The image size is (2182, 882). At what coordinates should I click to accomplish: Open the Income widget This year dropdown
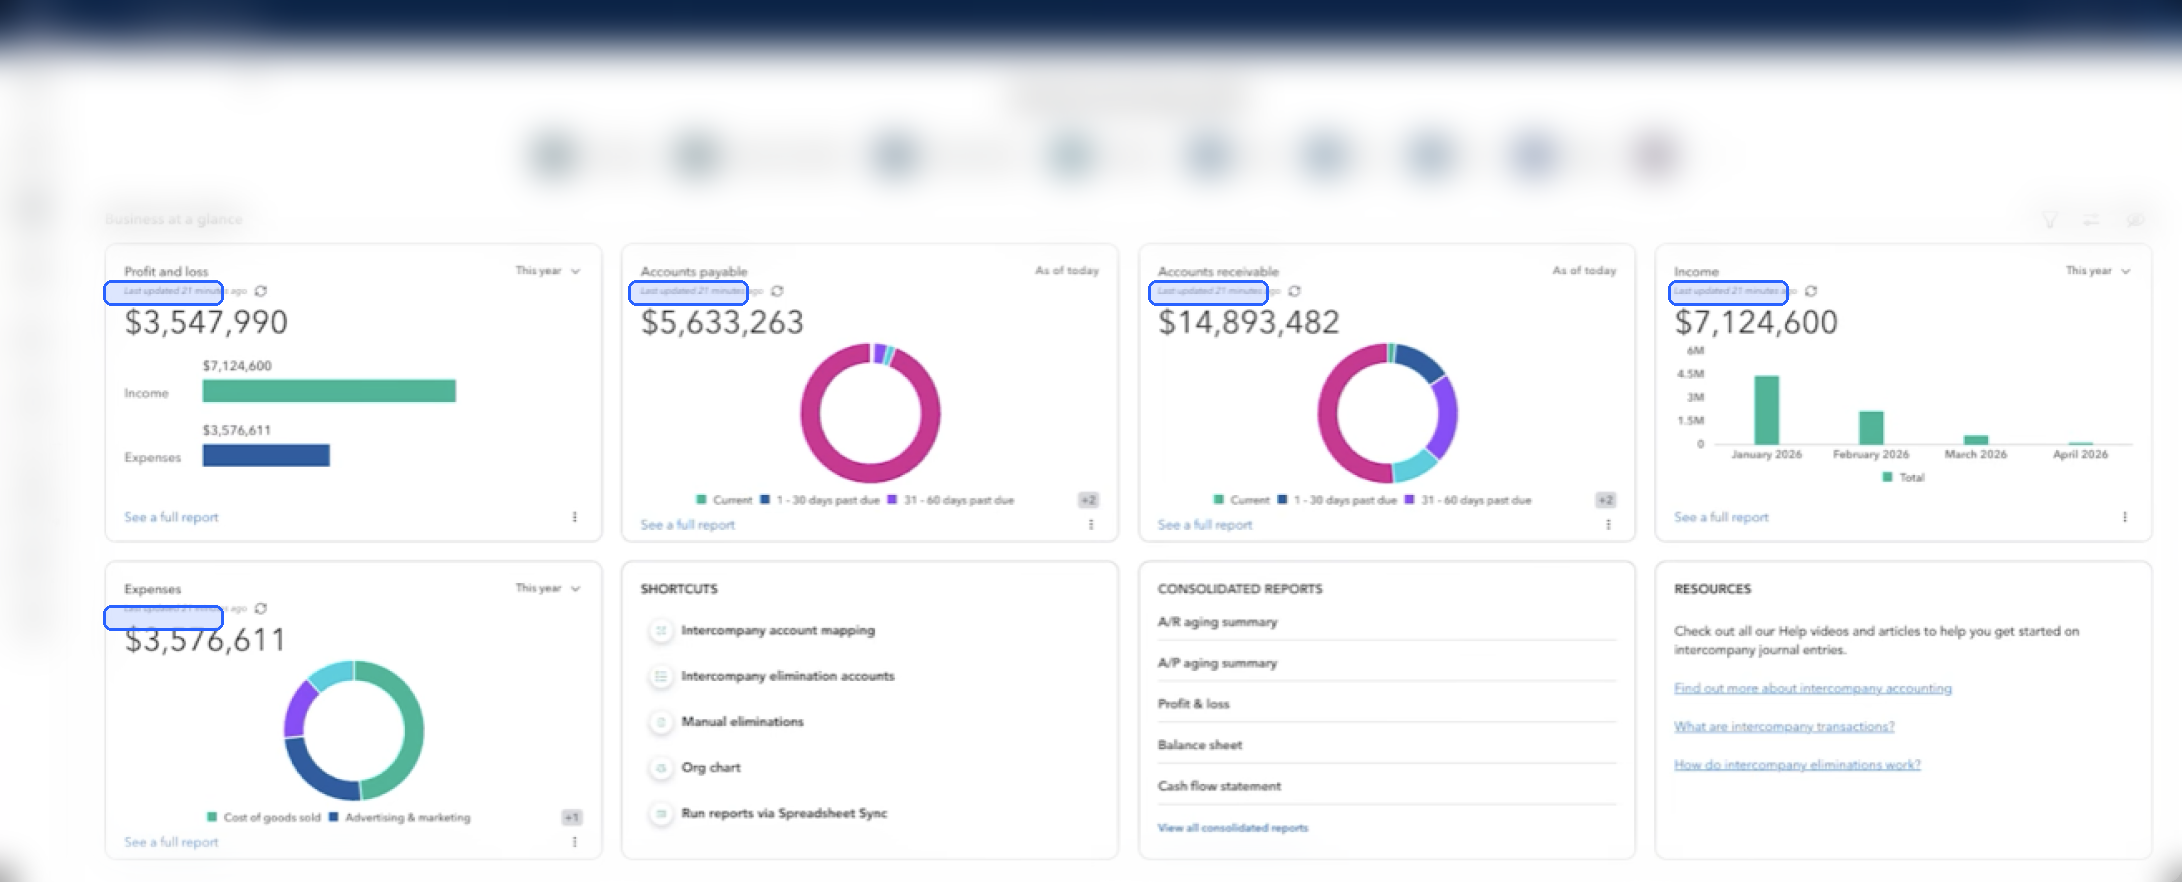(2098, 271)
